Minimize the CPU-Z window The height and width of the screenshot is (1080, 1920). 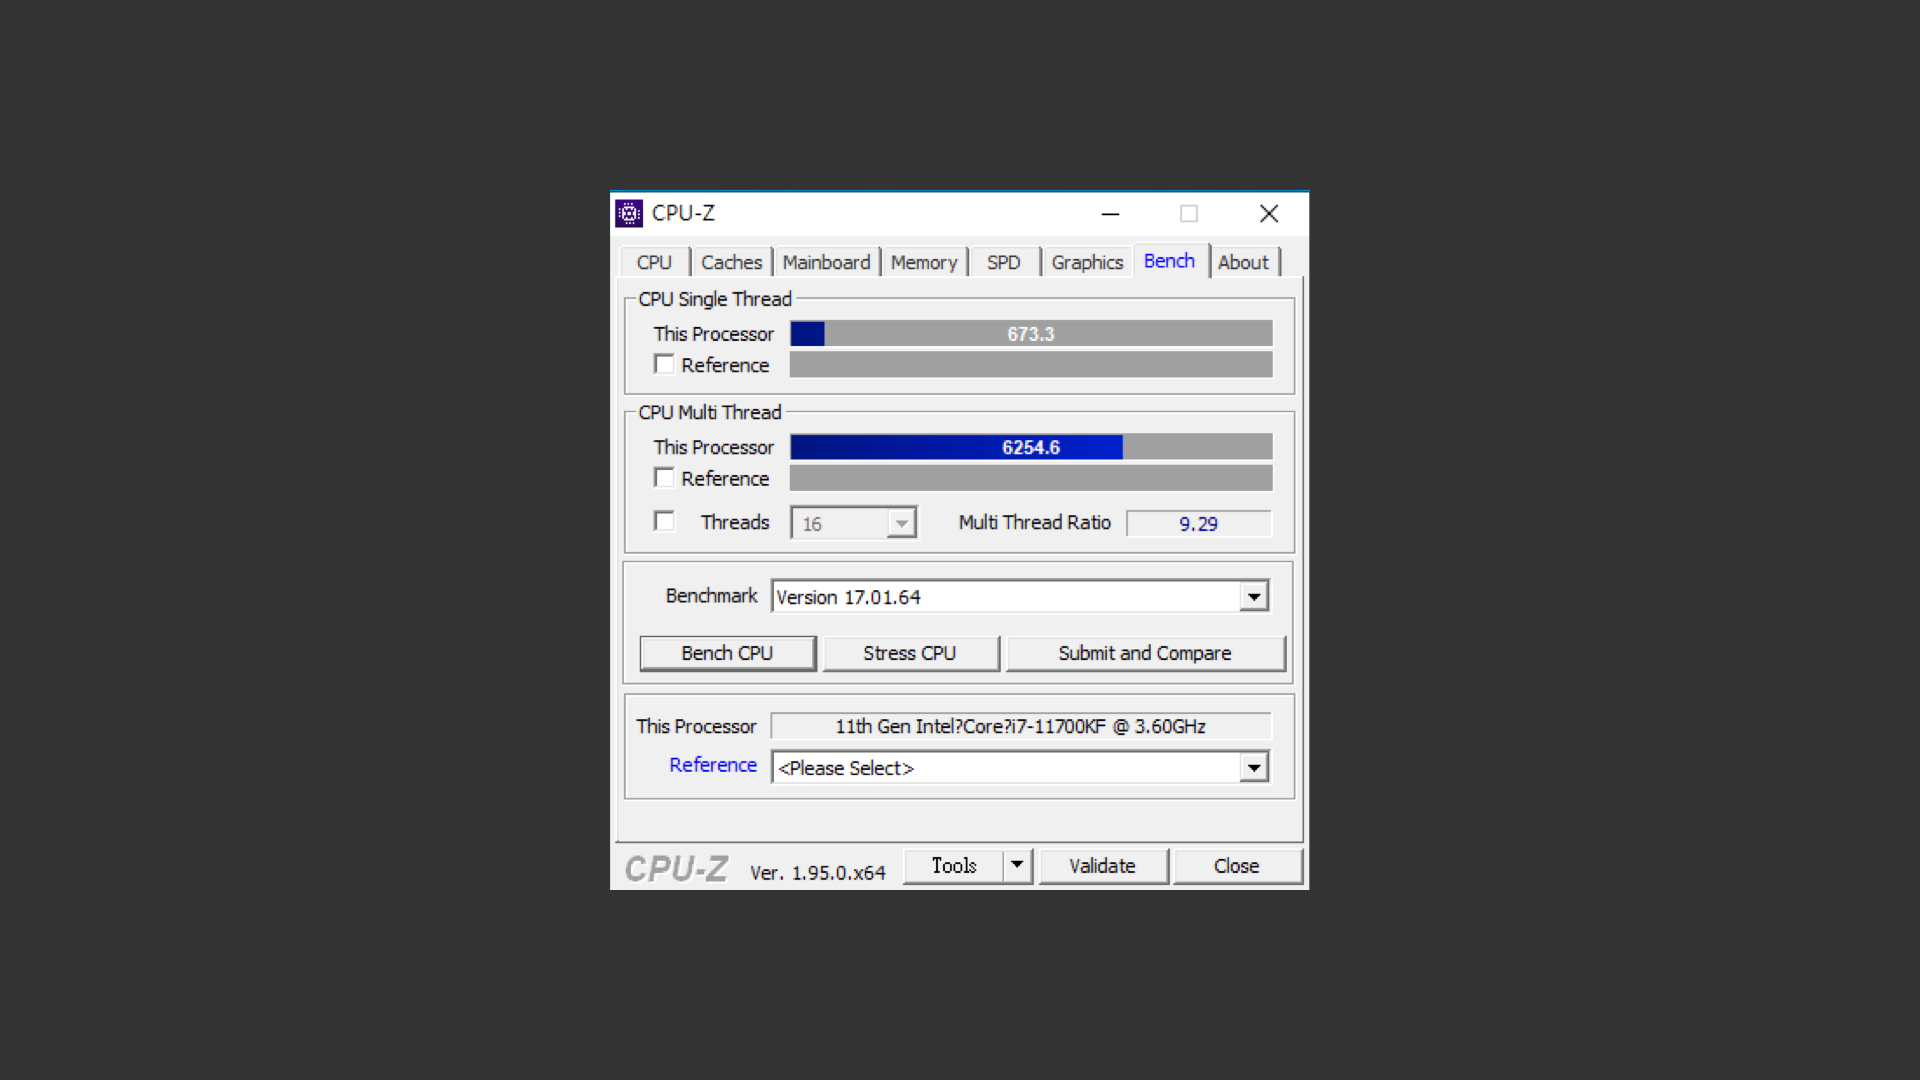pyautogui.click(x=1110, y=213)
